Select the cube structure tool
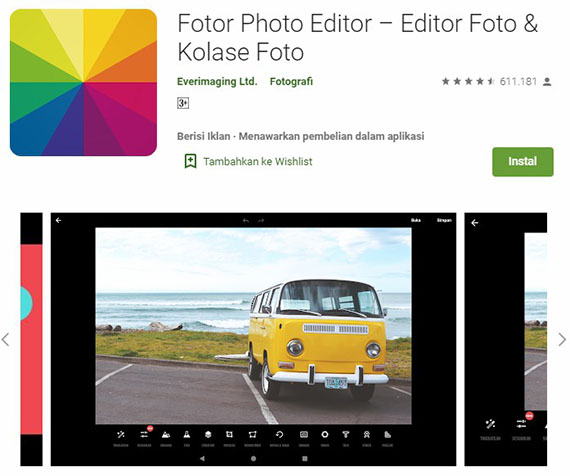570x476 pixels. [x=208, y=438]
